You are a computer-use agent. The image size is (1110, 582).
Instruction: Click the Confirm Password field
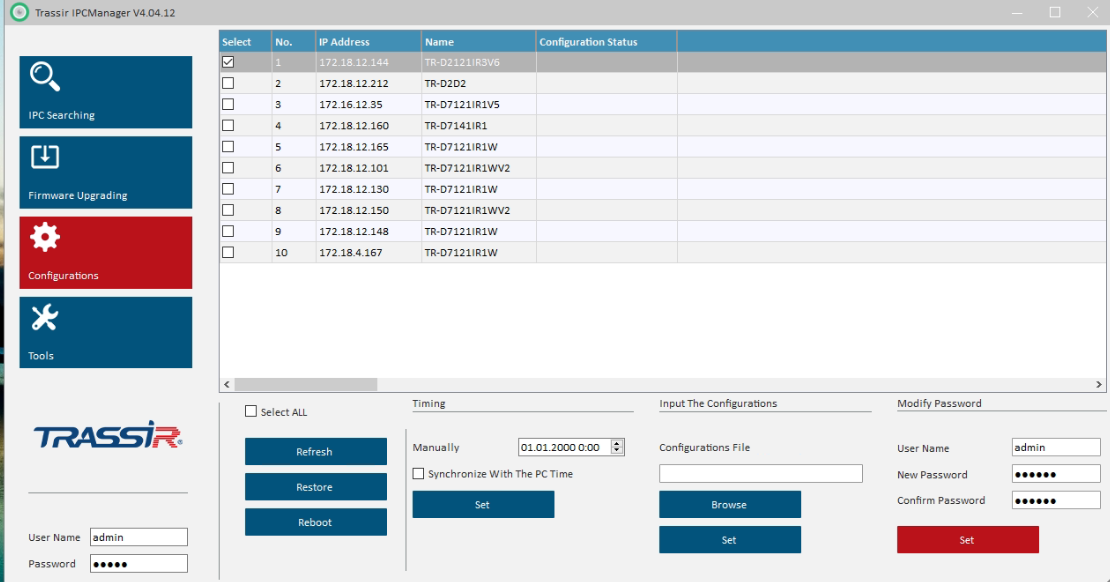coord(1055,501)
